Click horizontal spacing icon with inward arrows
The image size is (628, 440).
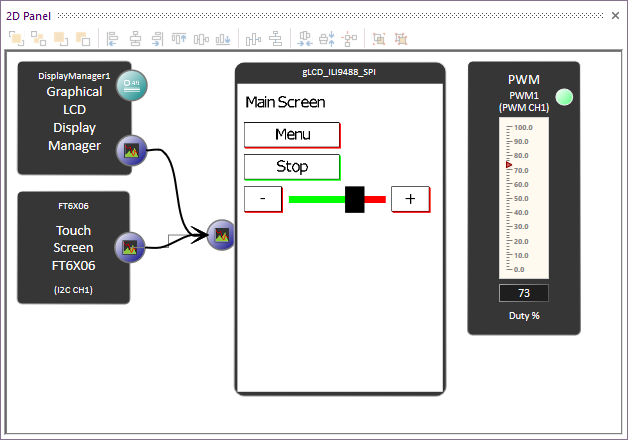(x=305, y=39)
